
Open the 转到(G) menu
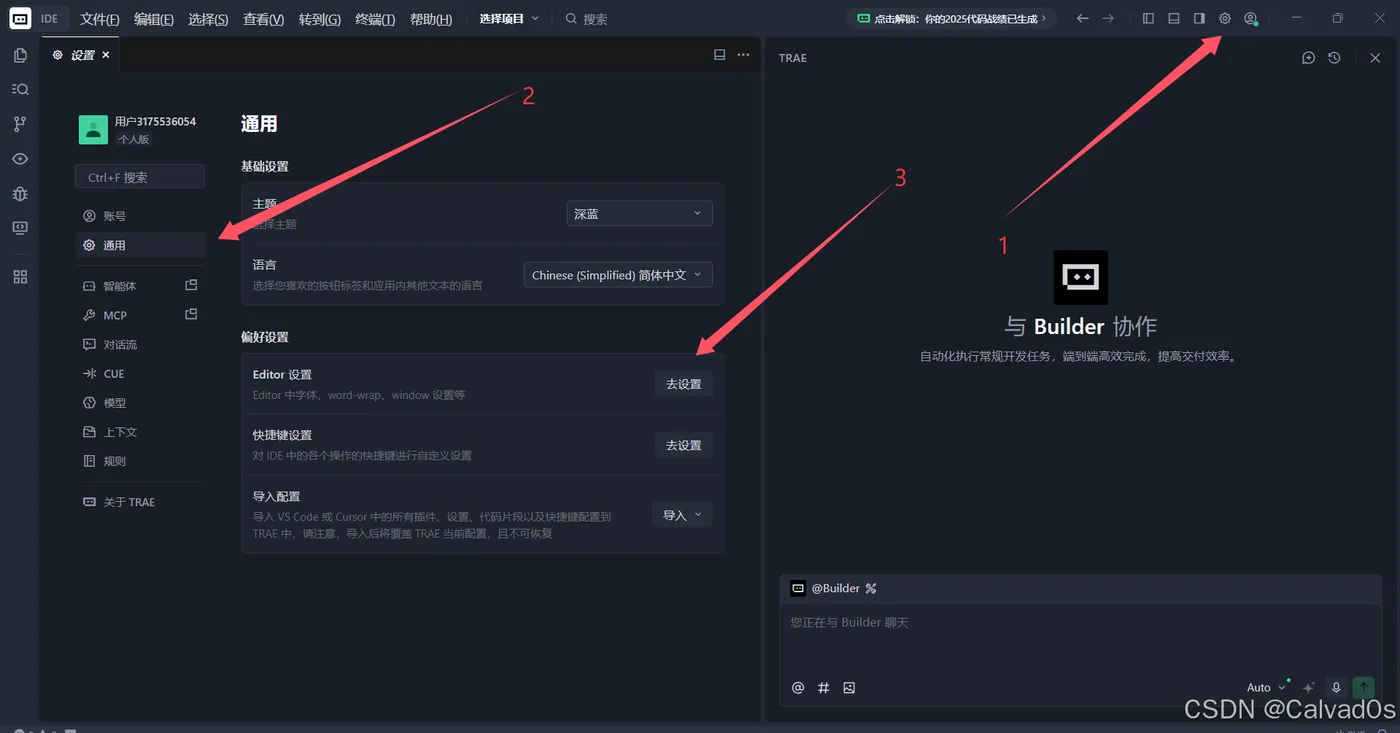coord(319,19)
